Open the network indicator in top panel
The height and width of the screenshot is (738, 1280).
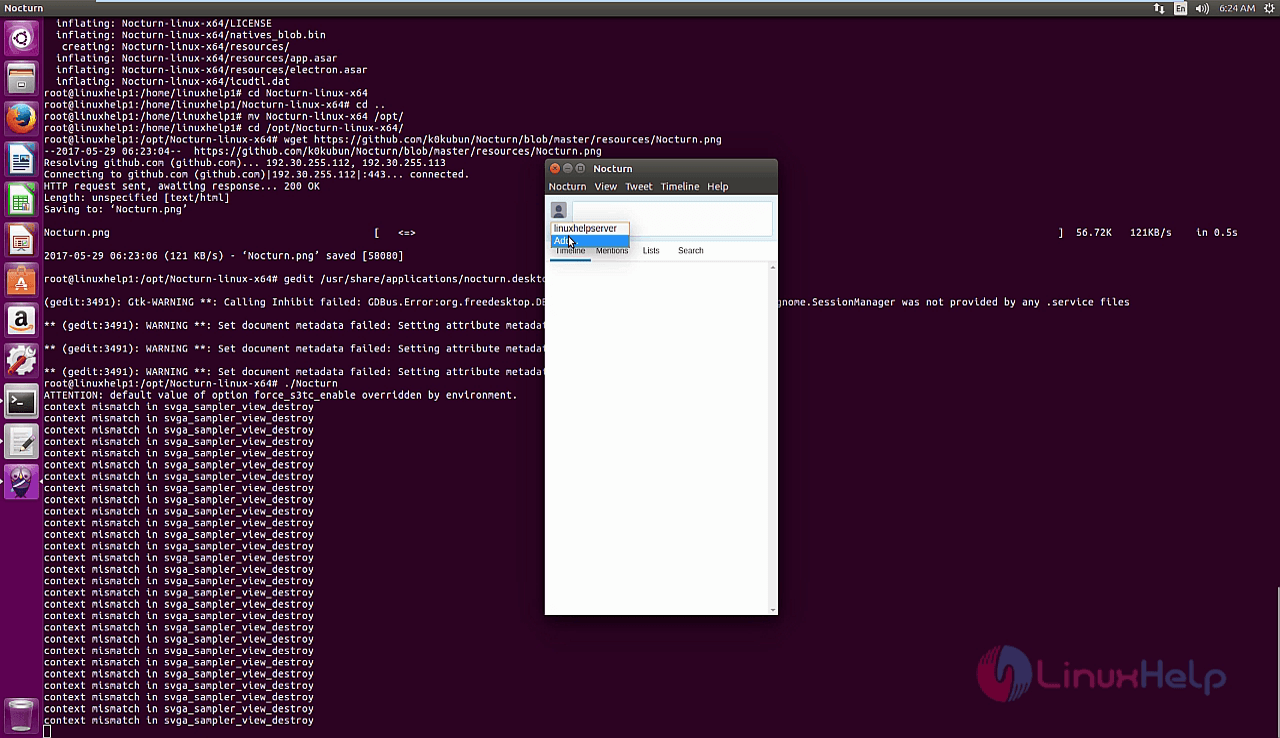(1159, 8)
